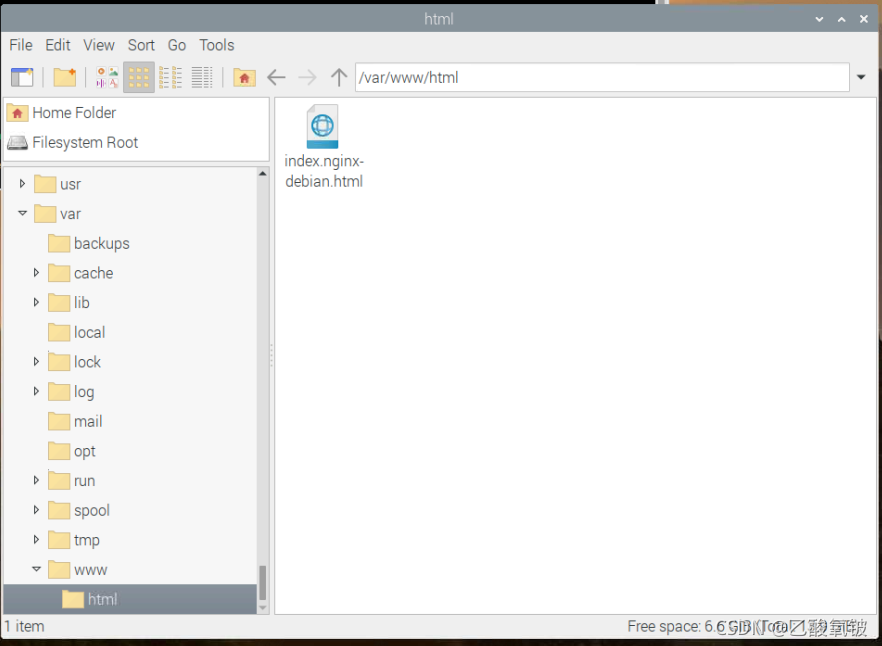Close the html file manager window

click(864, 19)
